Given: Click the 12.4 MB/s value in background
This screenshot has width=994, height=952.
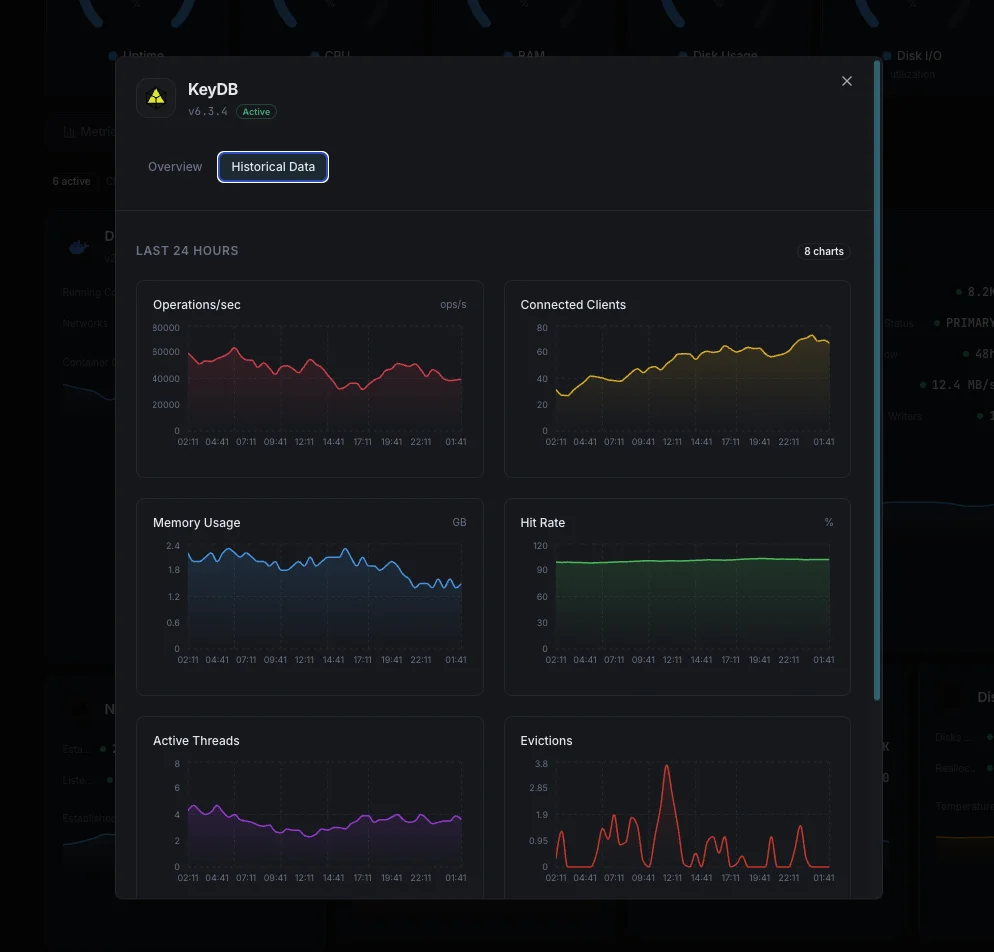Looking at the screenshot, I should 962,385.
